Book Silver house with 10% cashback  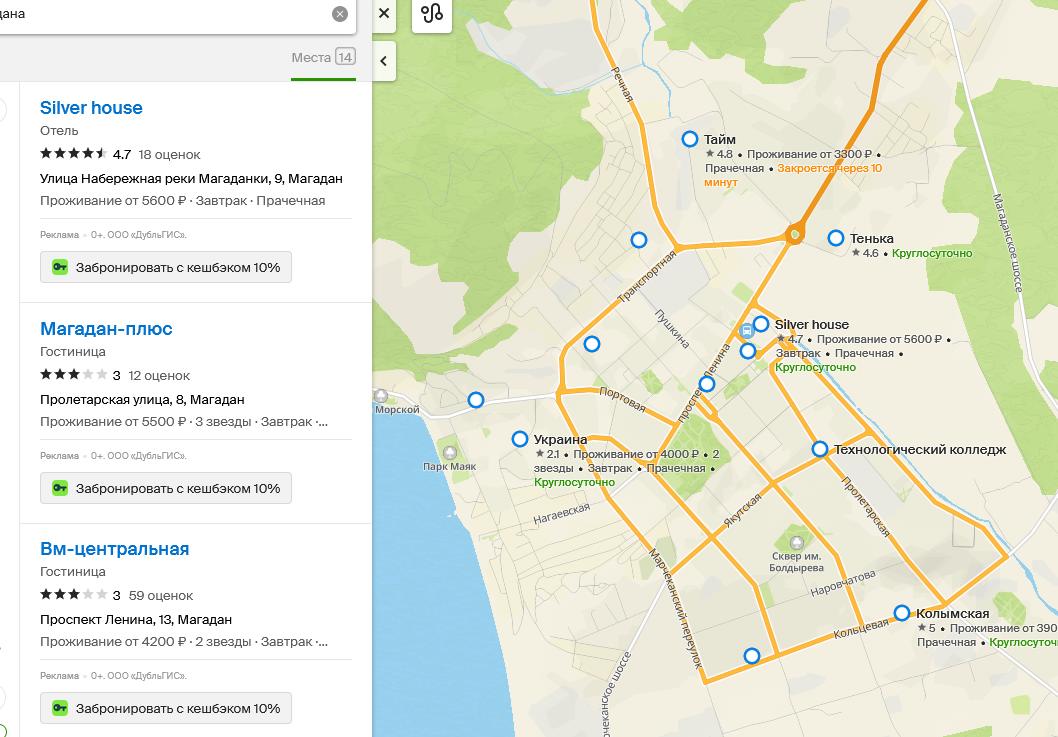click(x=166, y=267)
